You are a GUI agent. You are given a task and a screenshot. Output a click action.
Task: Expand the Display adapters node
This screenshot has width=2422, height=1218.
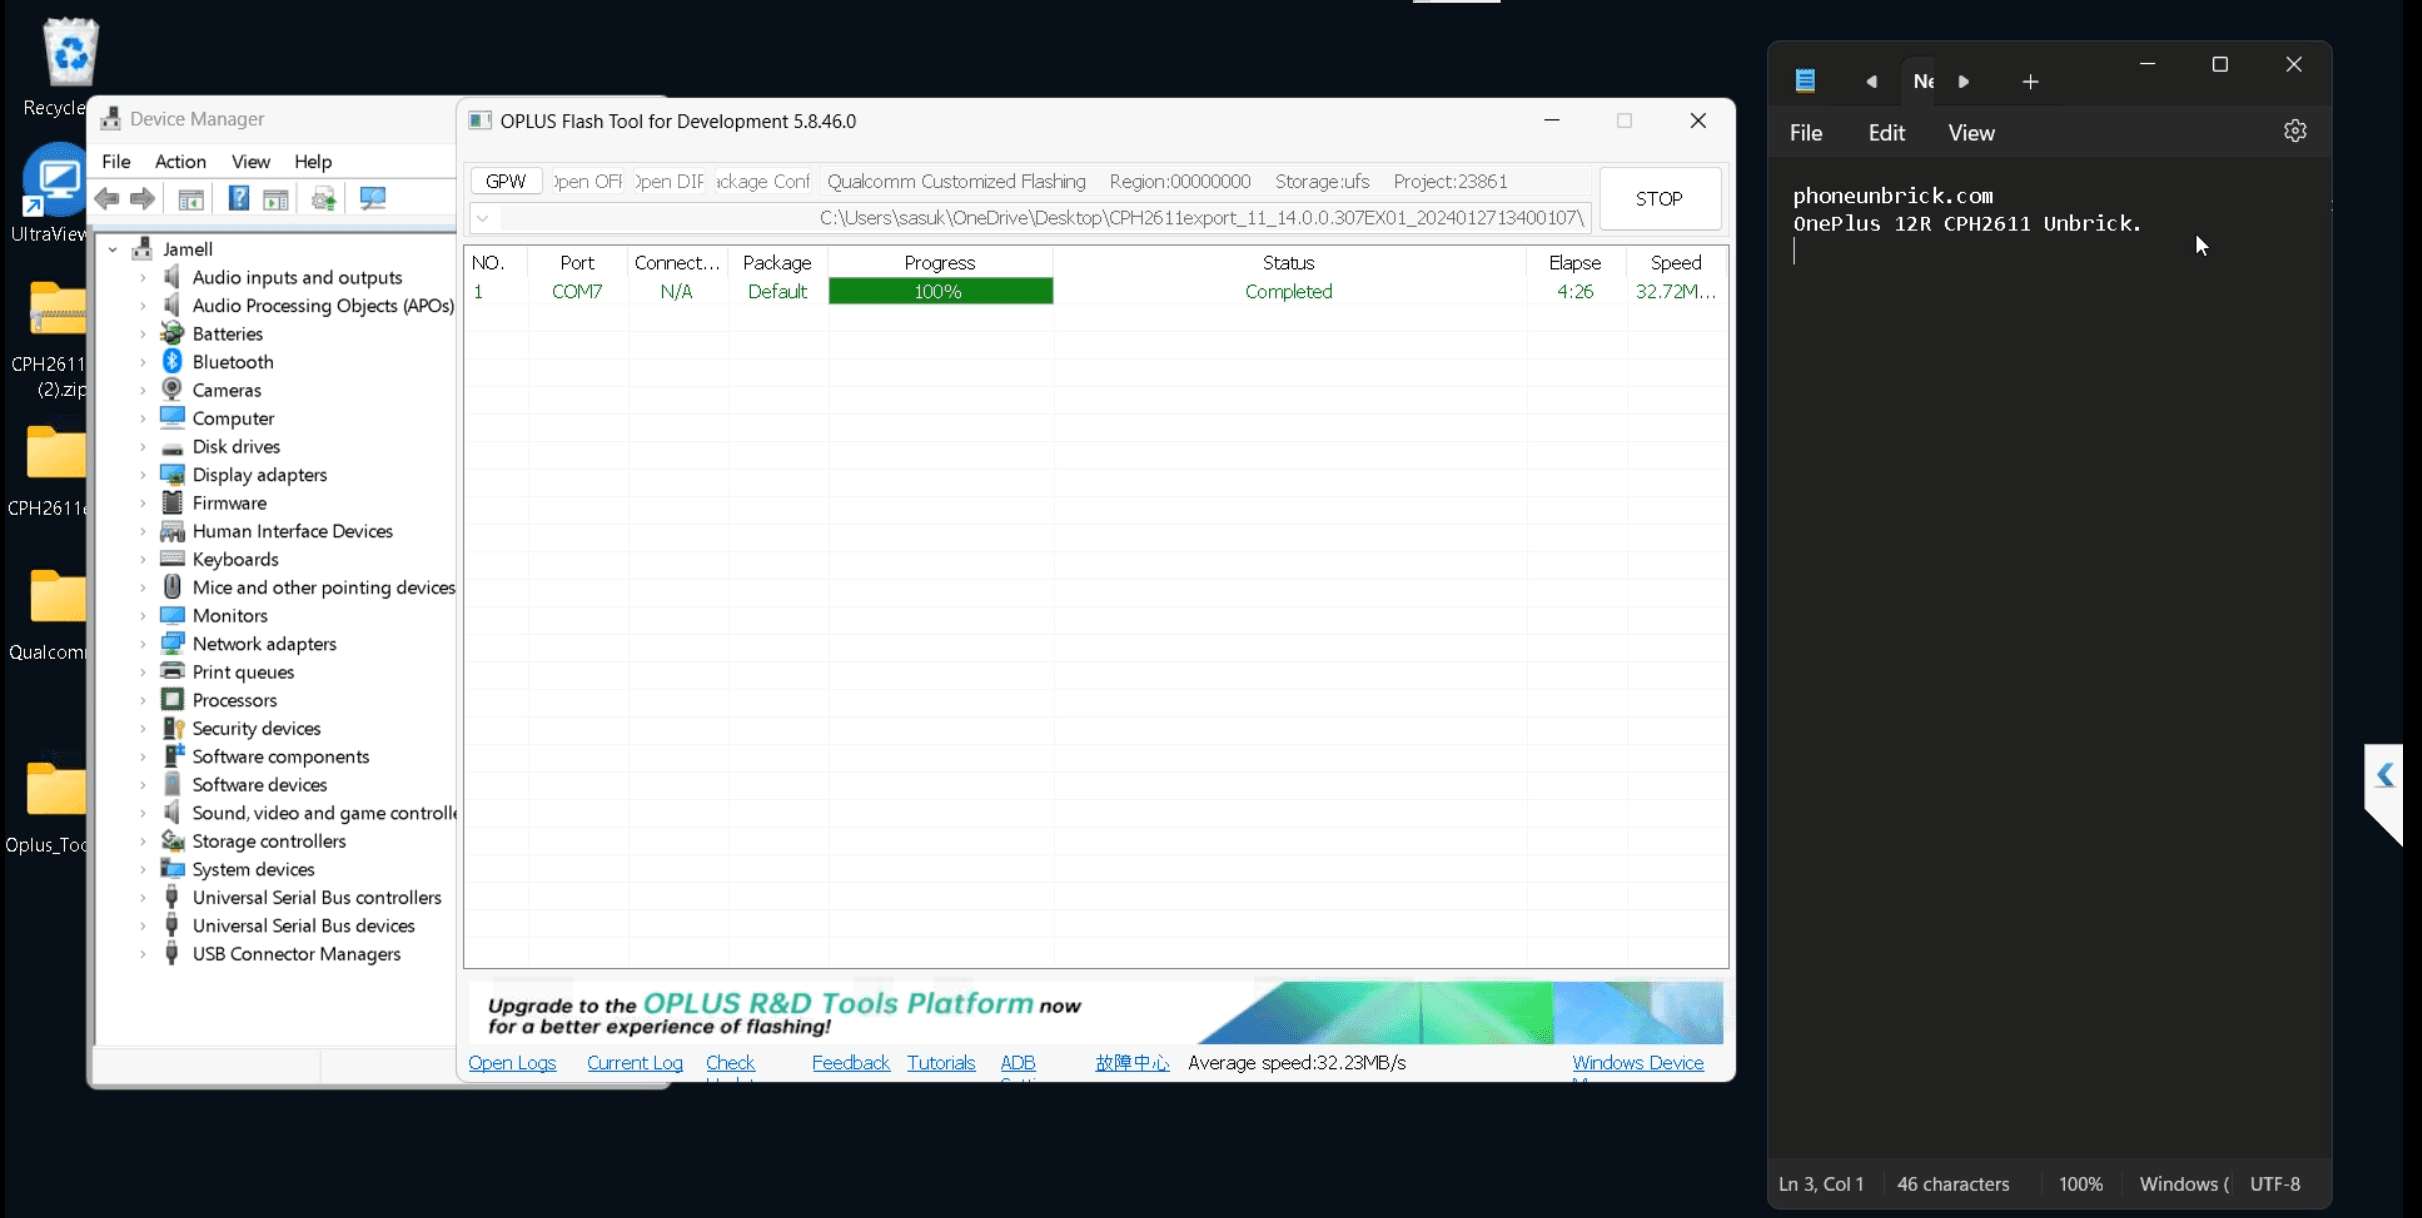click(143, 474)
